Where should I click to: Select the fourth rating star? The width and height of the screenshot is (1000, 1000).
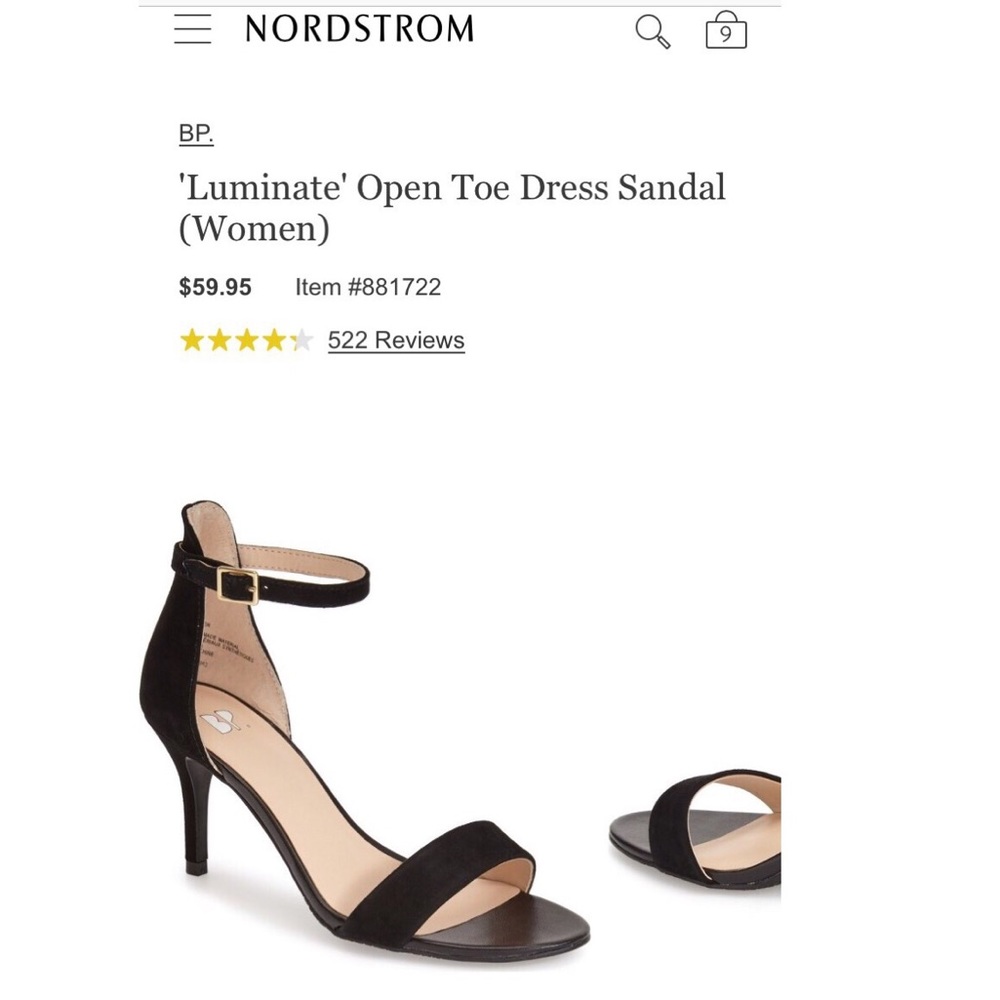coord(274,340)
